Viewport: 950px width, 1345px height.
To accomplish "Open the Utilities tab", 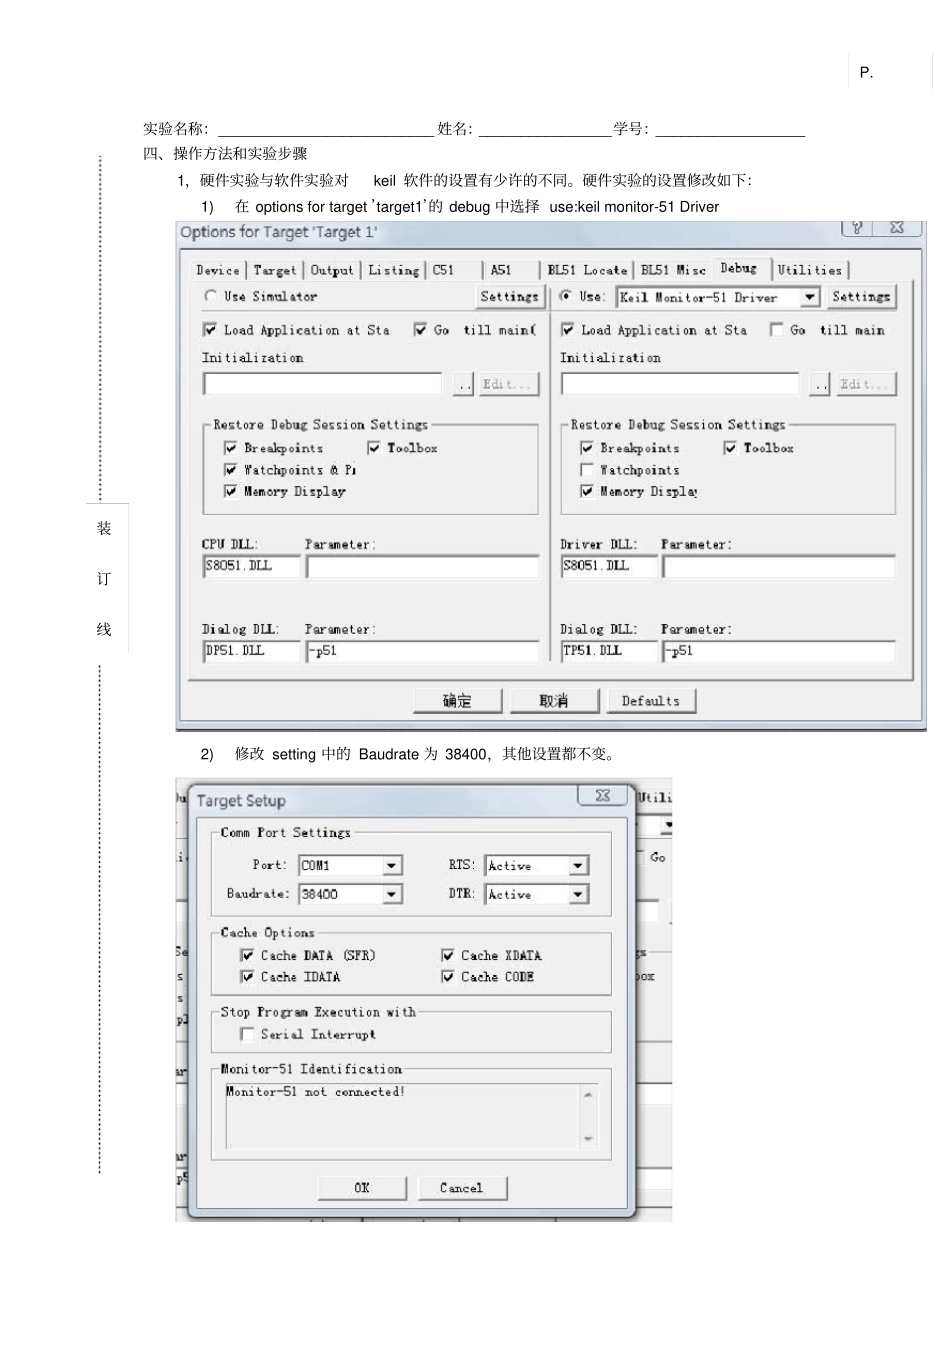I will (x=810, y=270).
